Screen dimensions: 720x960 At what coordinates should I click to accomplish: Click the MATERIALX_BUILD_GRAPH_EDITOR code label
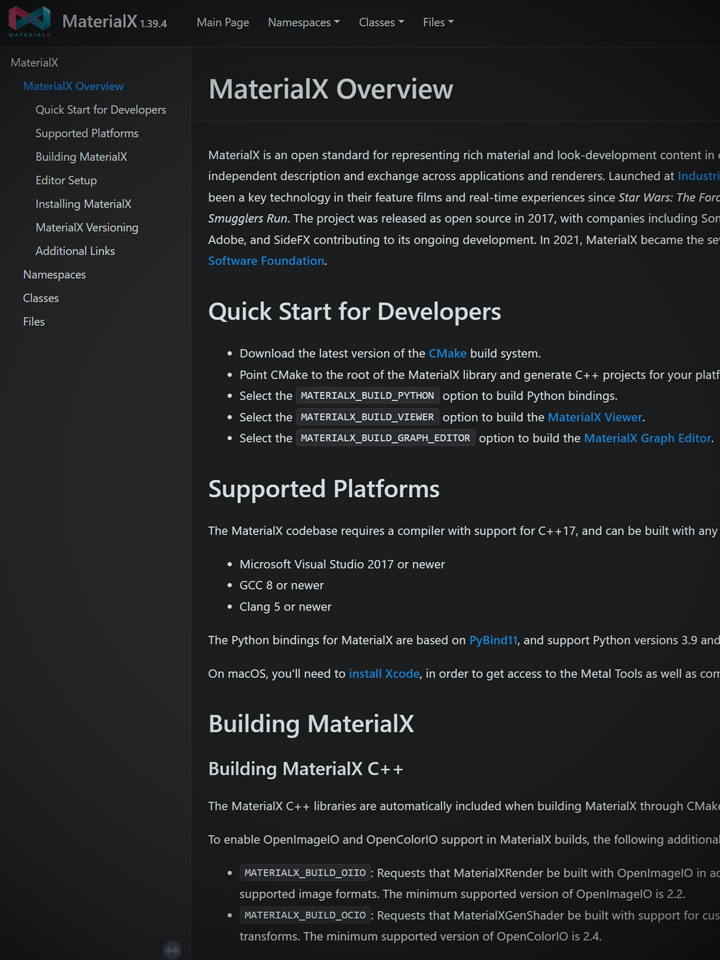click(x=386, y=438)
